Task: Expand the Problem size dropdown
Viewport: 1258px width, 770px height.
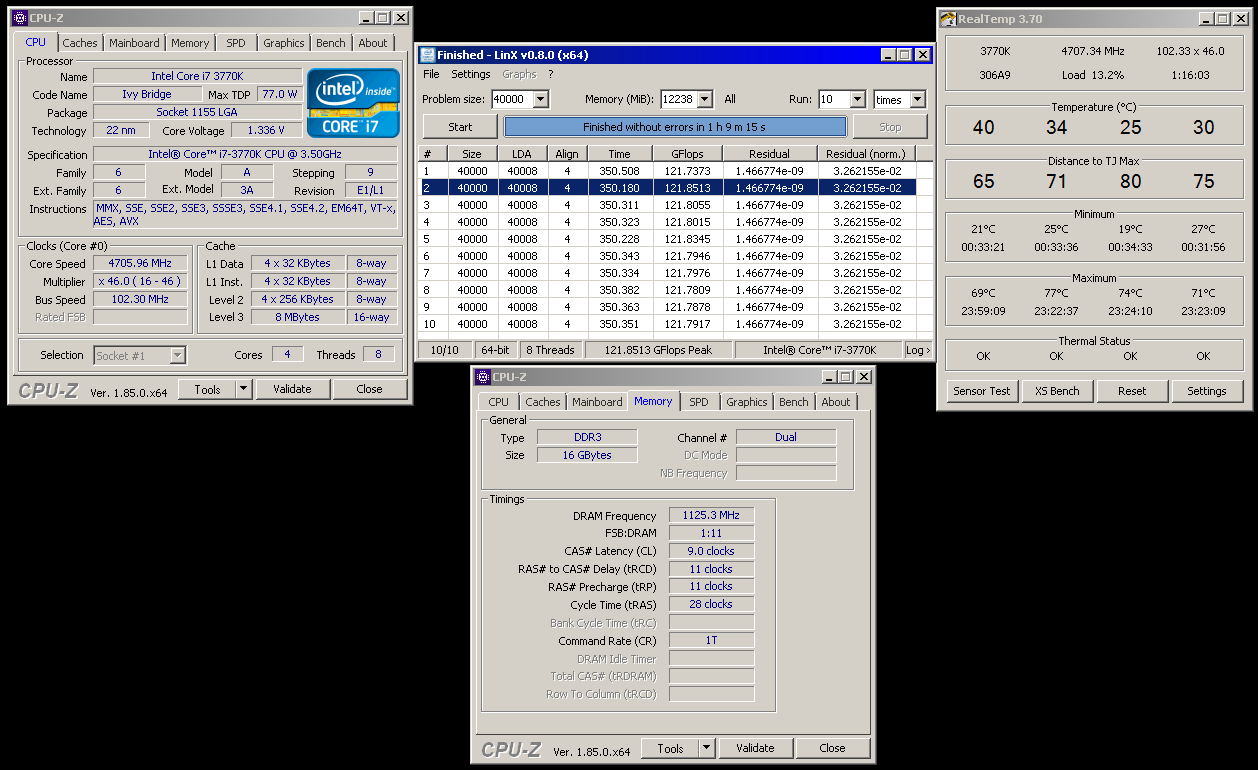Action: pyautogui.click(x=540, y=99)
